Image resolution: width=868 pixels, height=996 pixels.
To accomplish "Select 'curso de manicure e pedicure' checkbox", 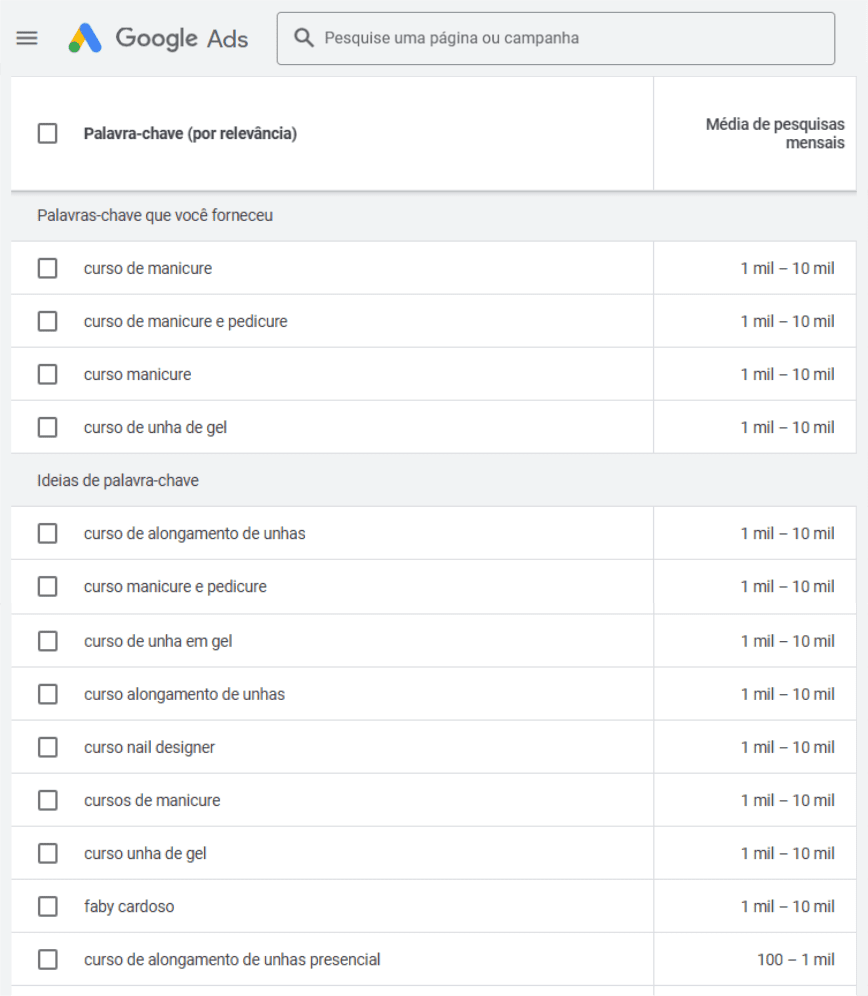I will click(x=47, y=321).
